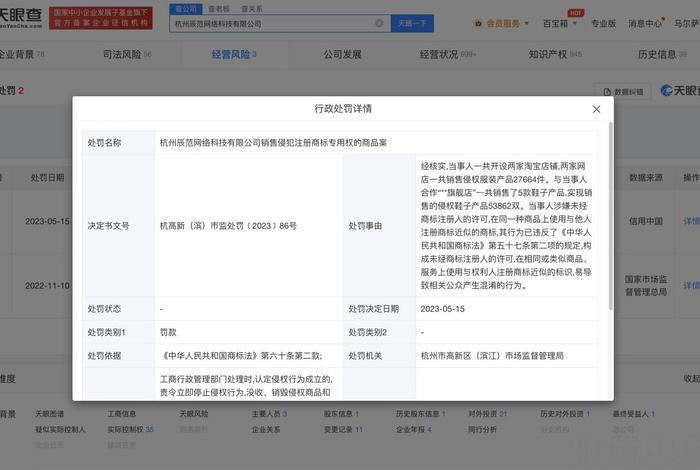Open the 同行分析 link
Screen dimensions: 700x470
482,429
